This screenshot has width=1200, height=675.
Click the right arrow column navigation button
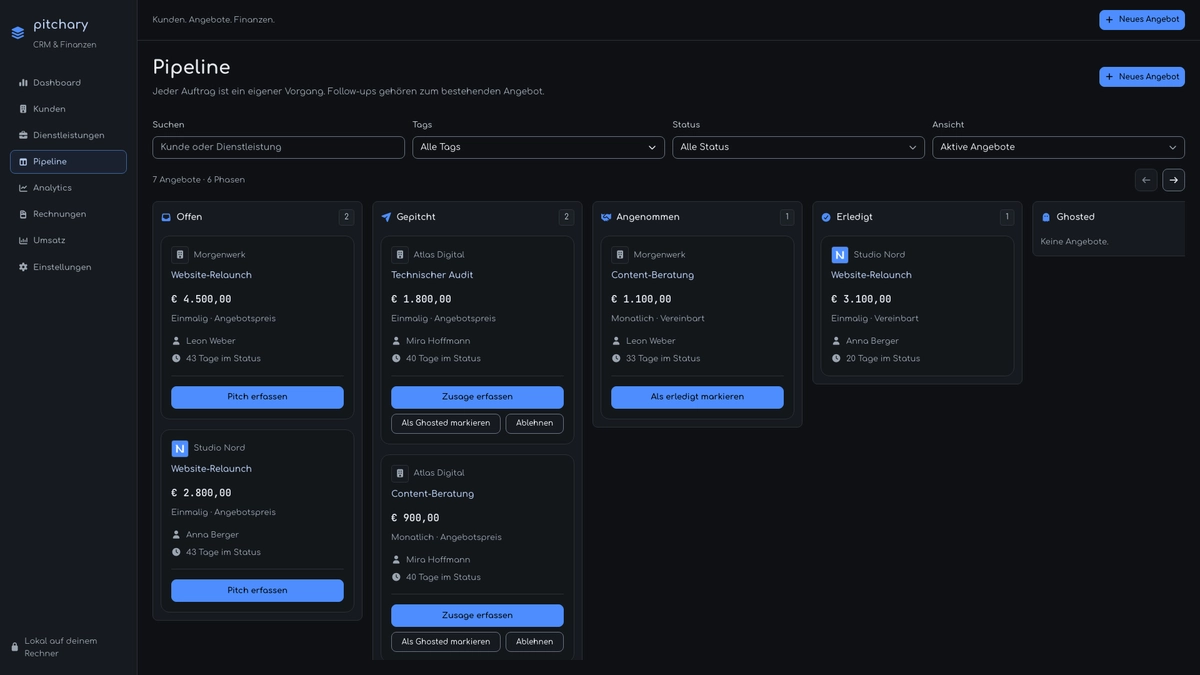pos(1174,180)
